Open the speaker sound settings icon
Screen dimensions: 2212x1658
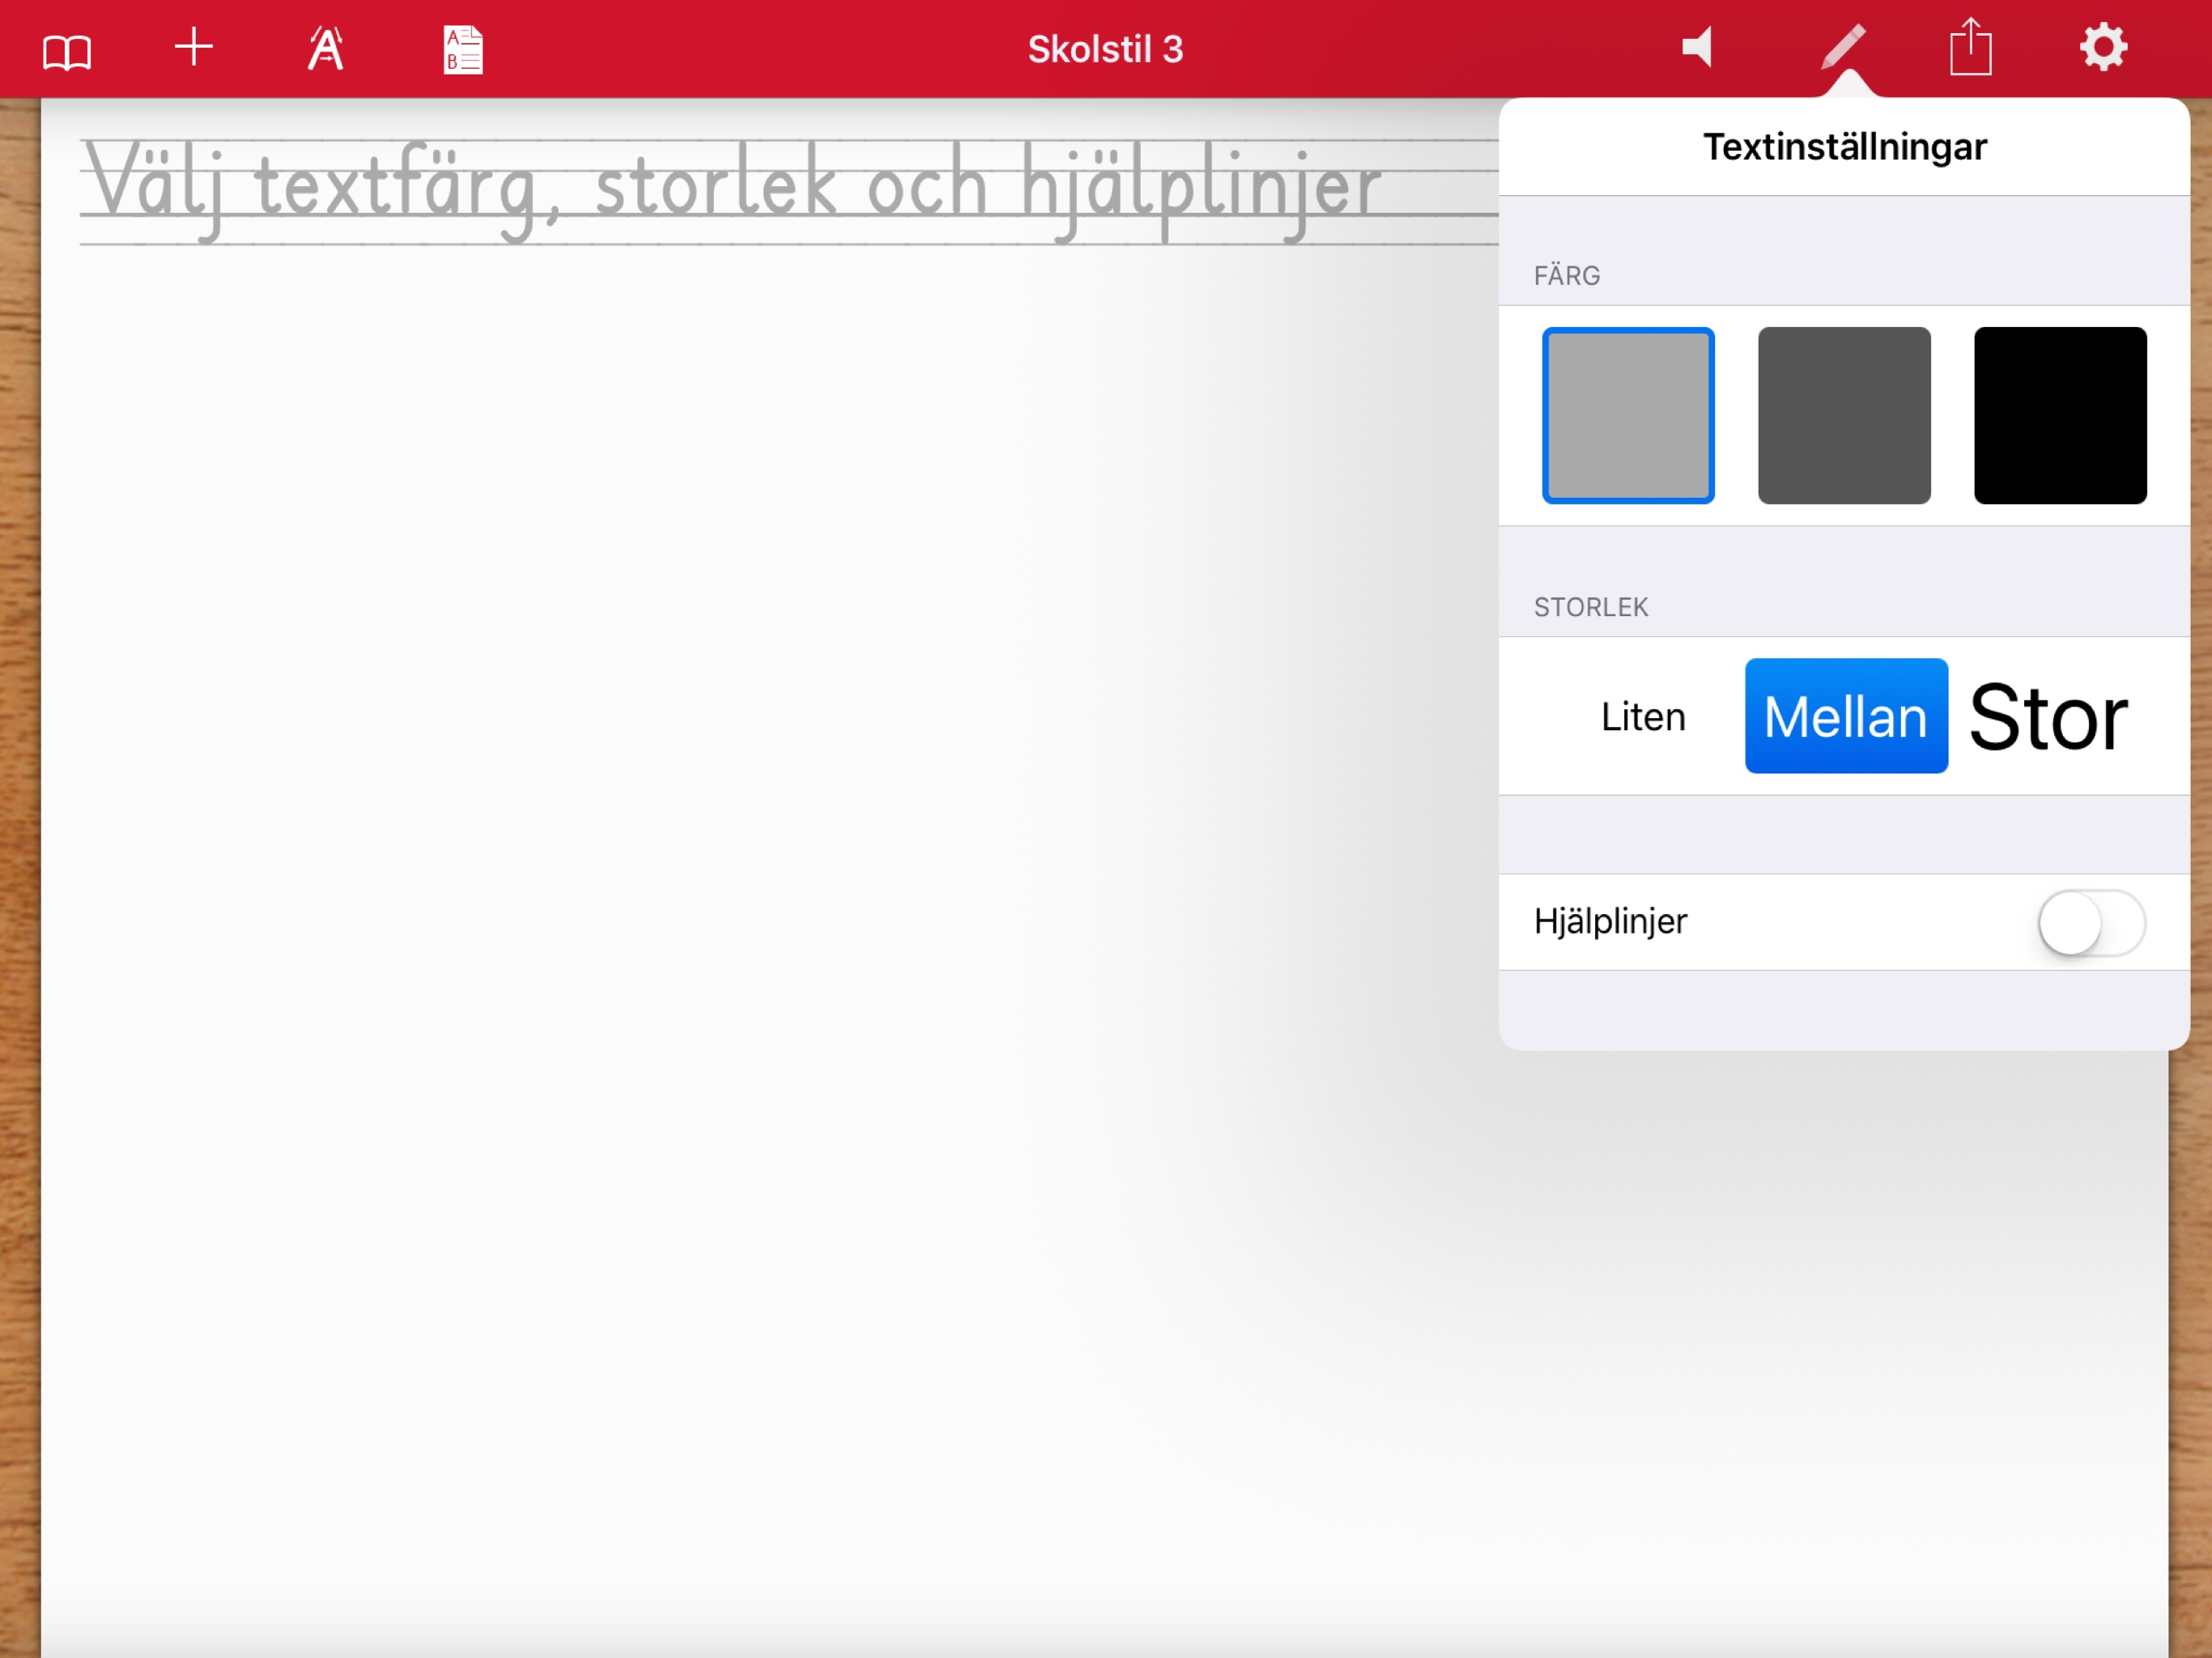(1698, 47)
